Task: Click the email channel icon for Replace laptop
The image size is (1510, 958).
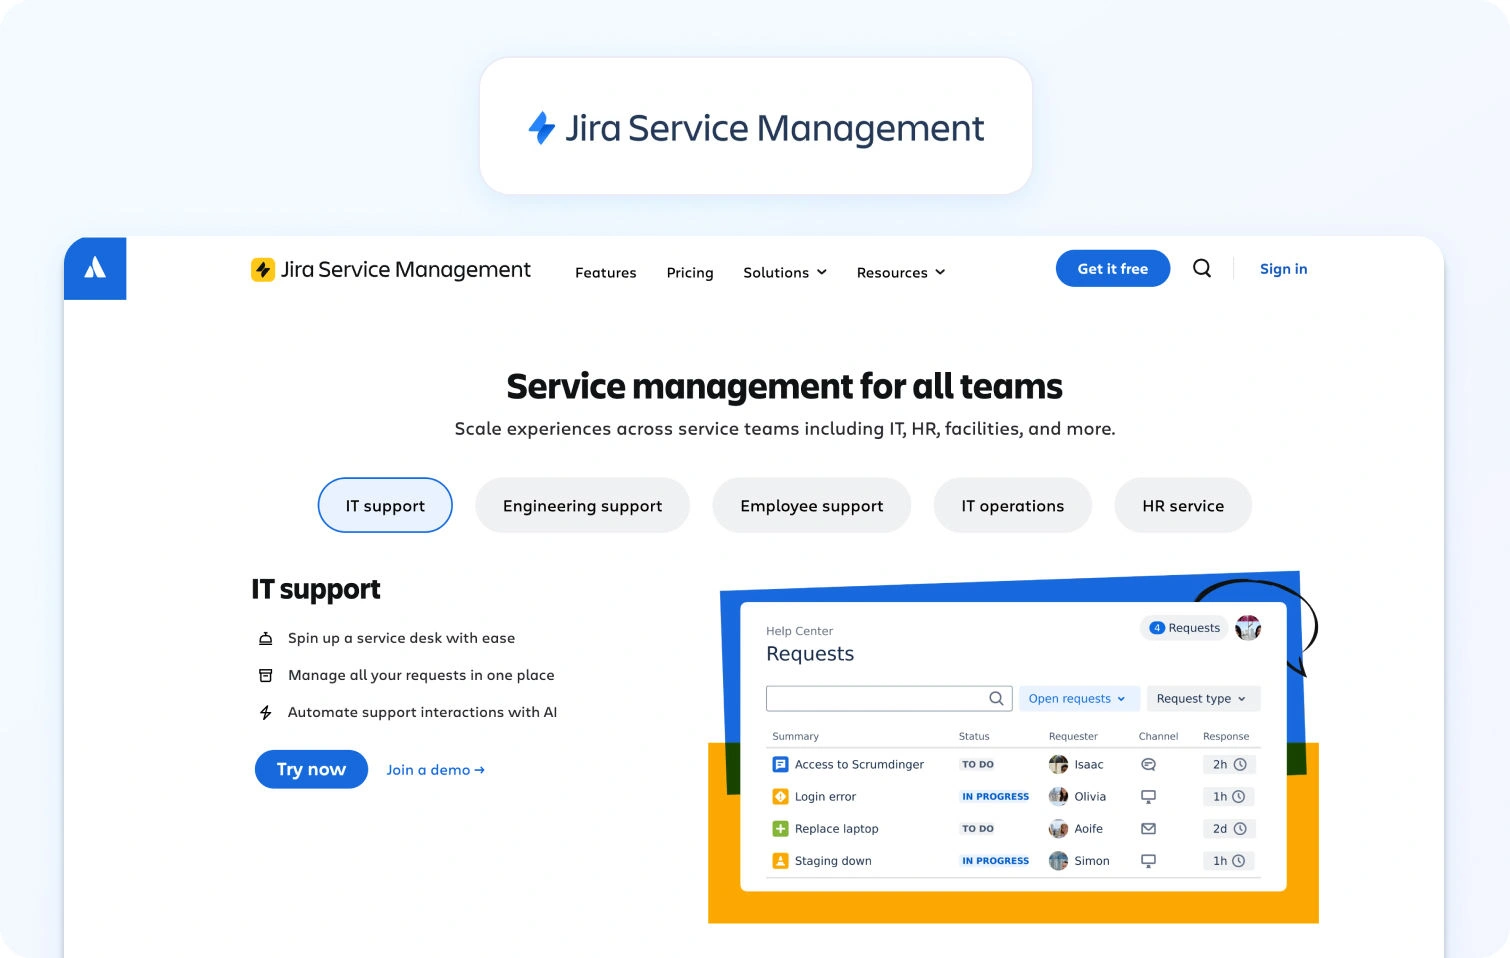Action: 1148,828
